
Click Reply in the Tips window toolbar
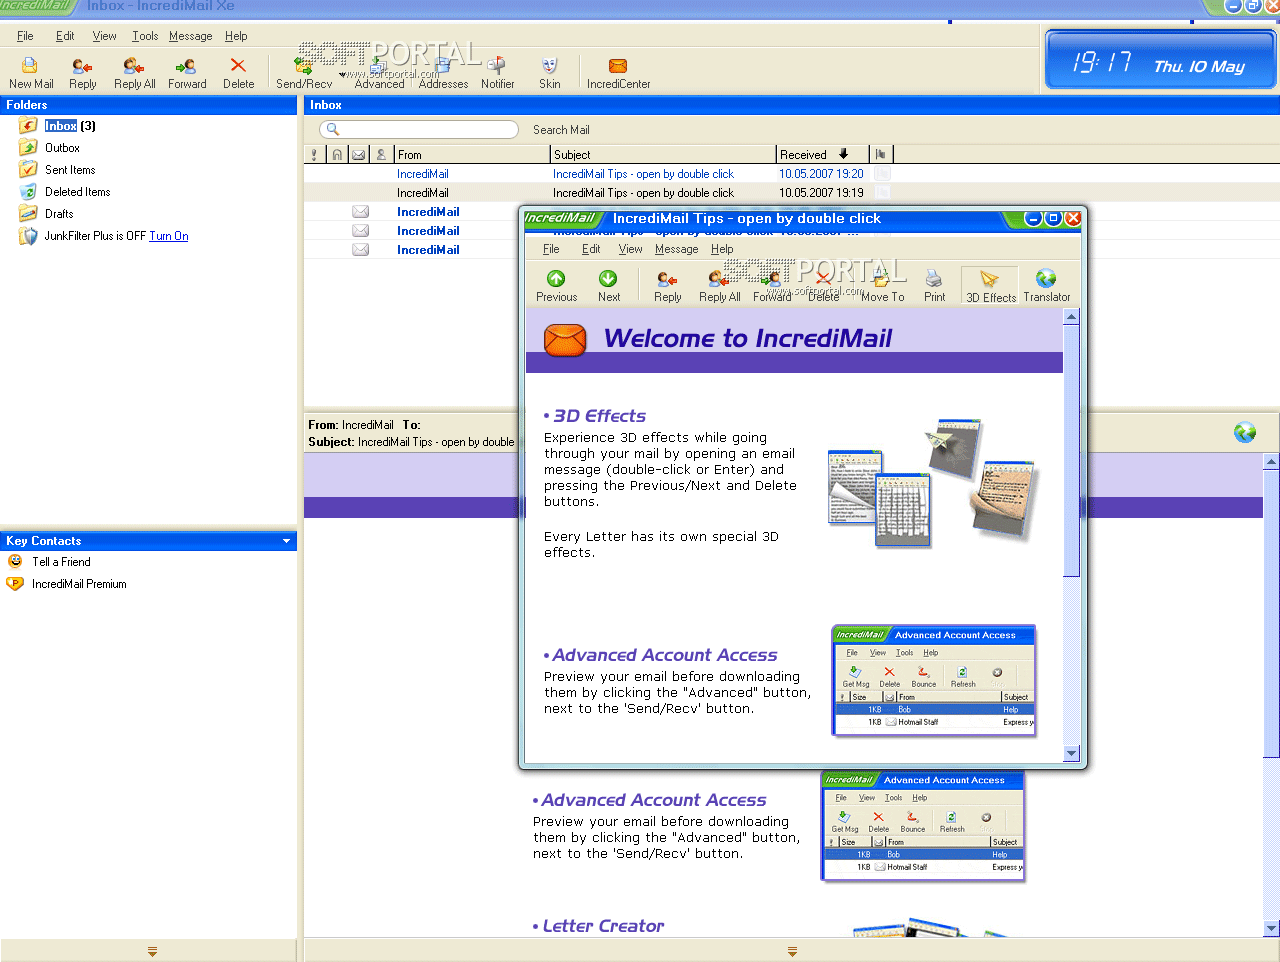pyautogui.click(x=667, y=286)
